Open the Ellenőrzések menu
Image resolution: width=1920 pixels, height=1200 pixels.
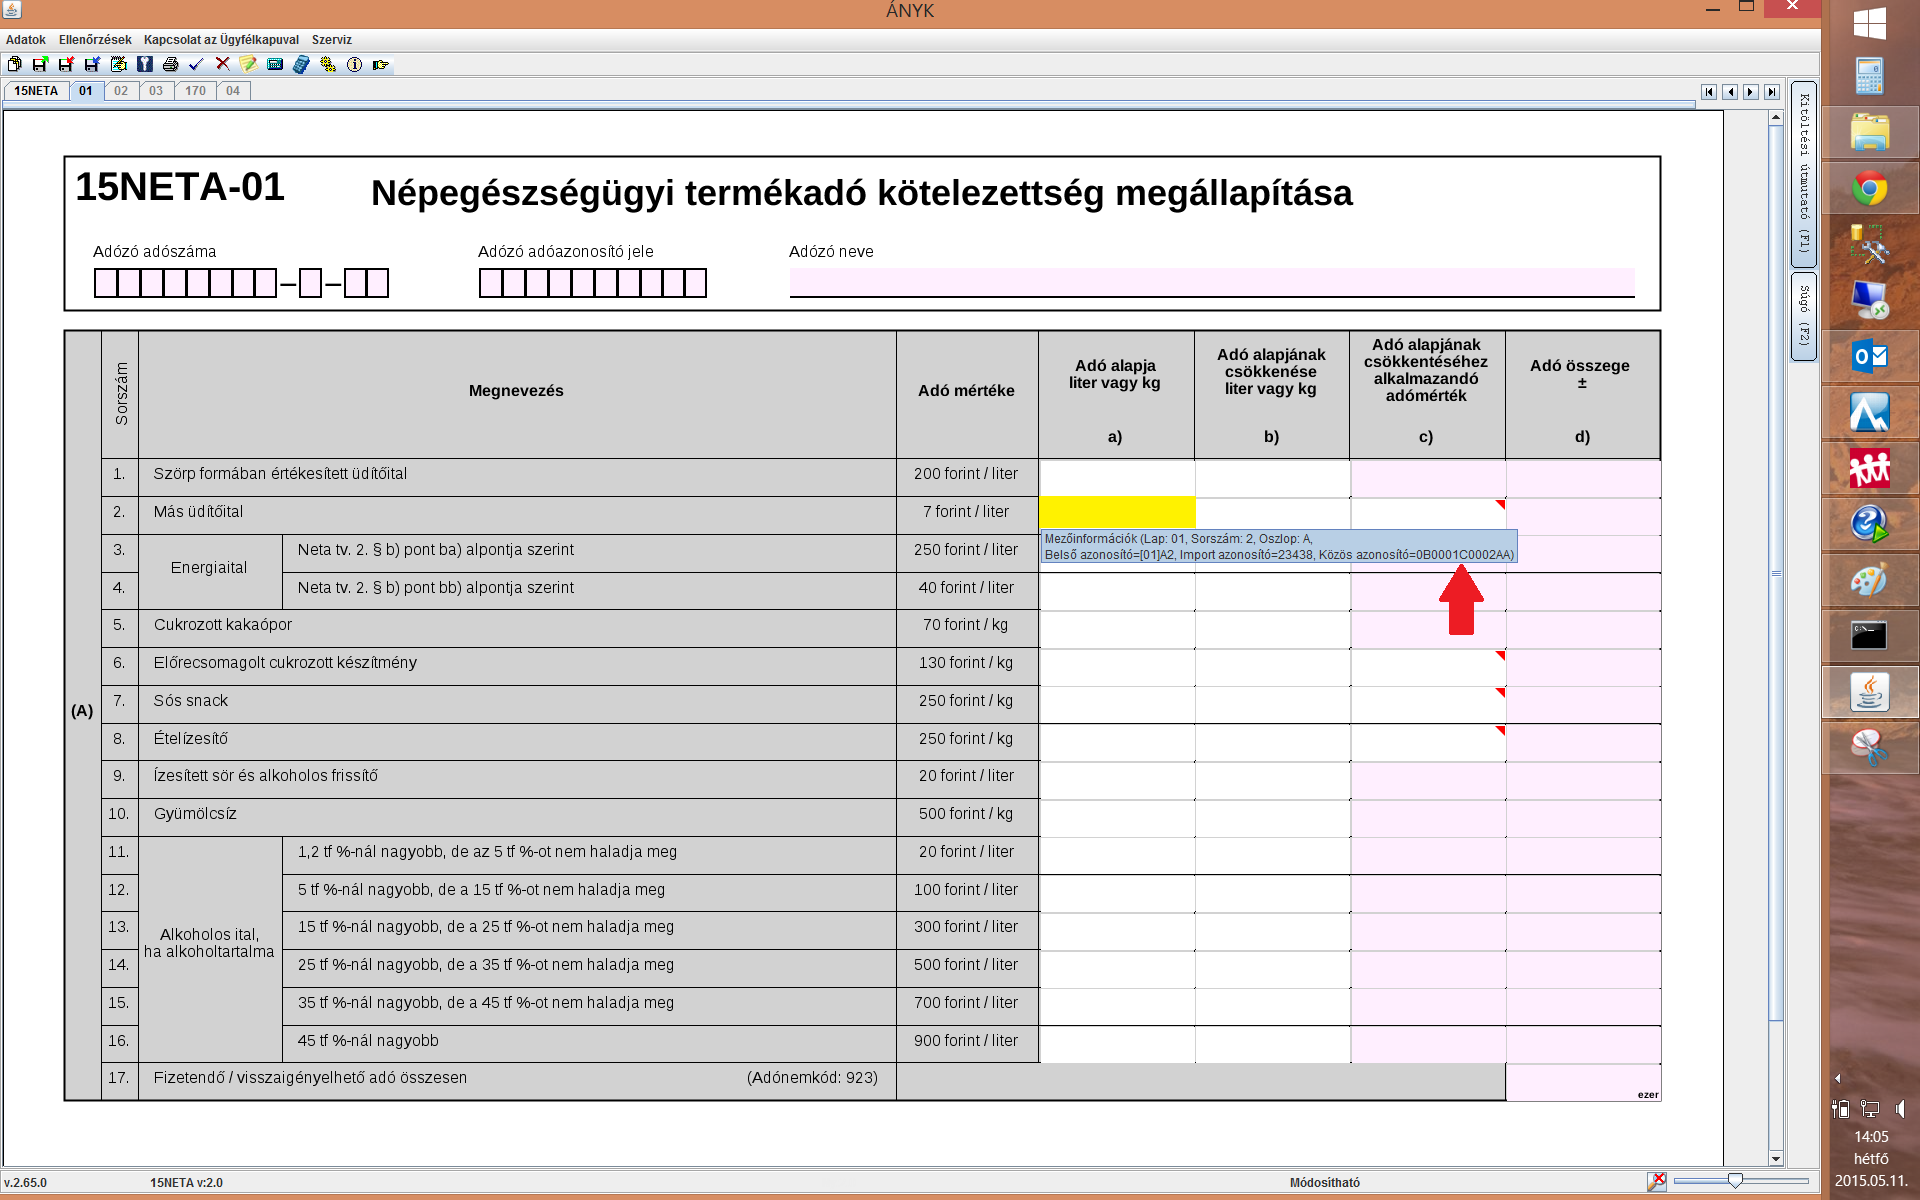(95, 40)
